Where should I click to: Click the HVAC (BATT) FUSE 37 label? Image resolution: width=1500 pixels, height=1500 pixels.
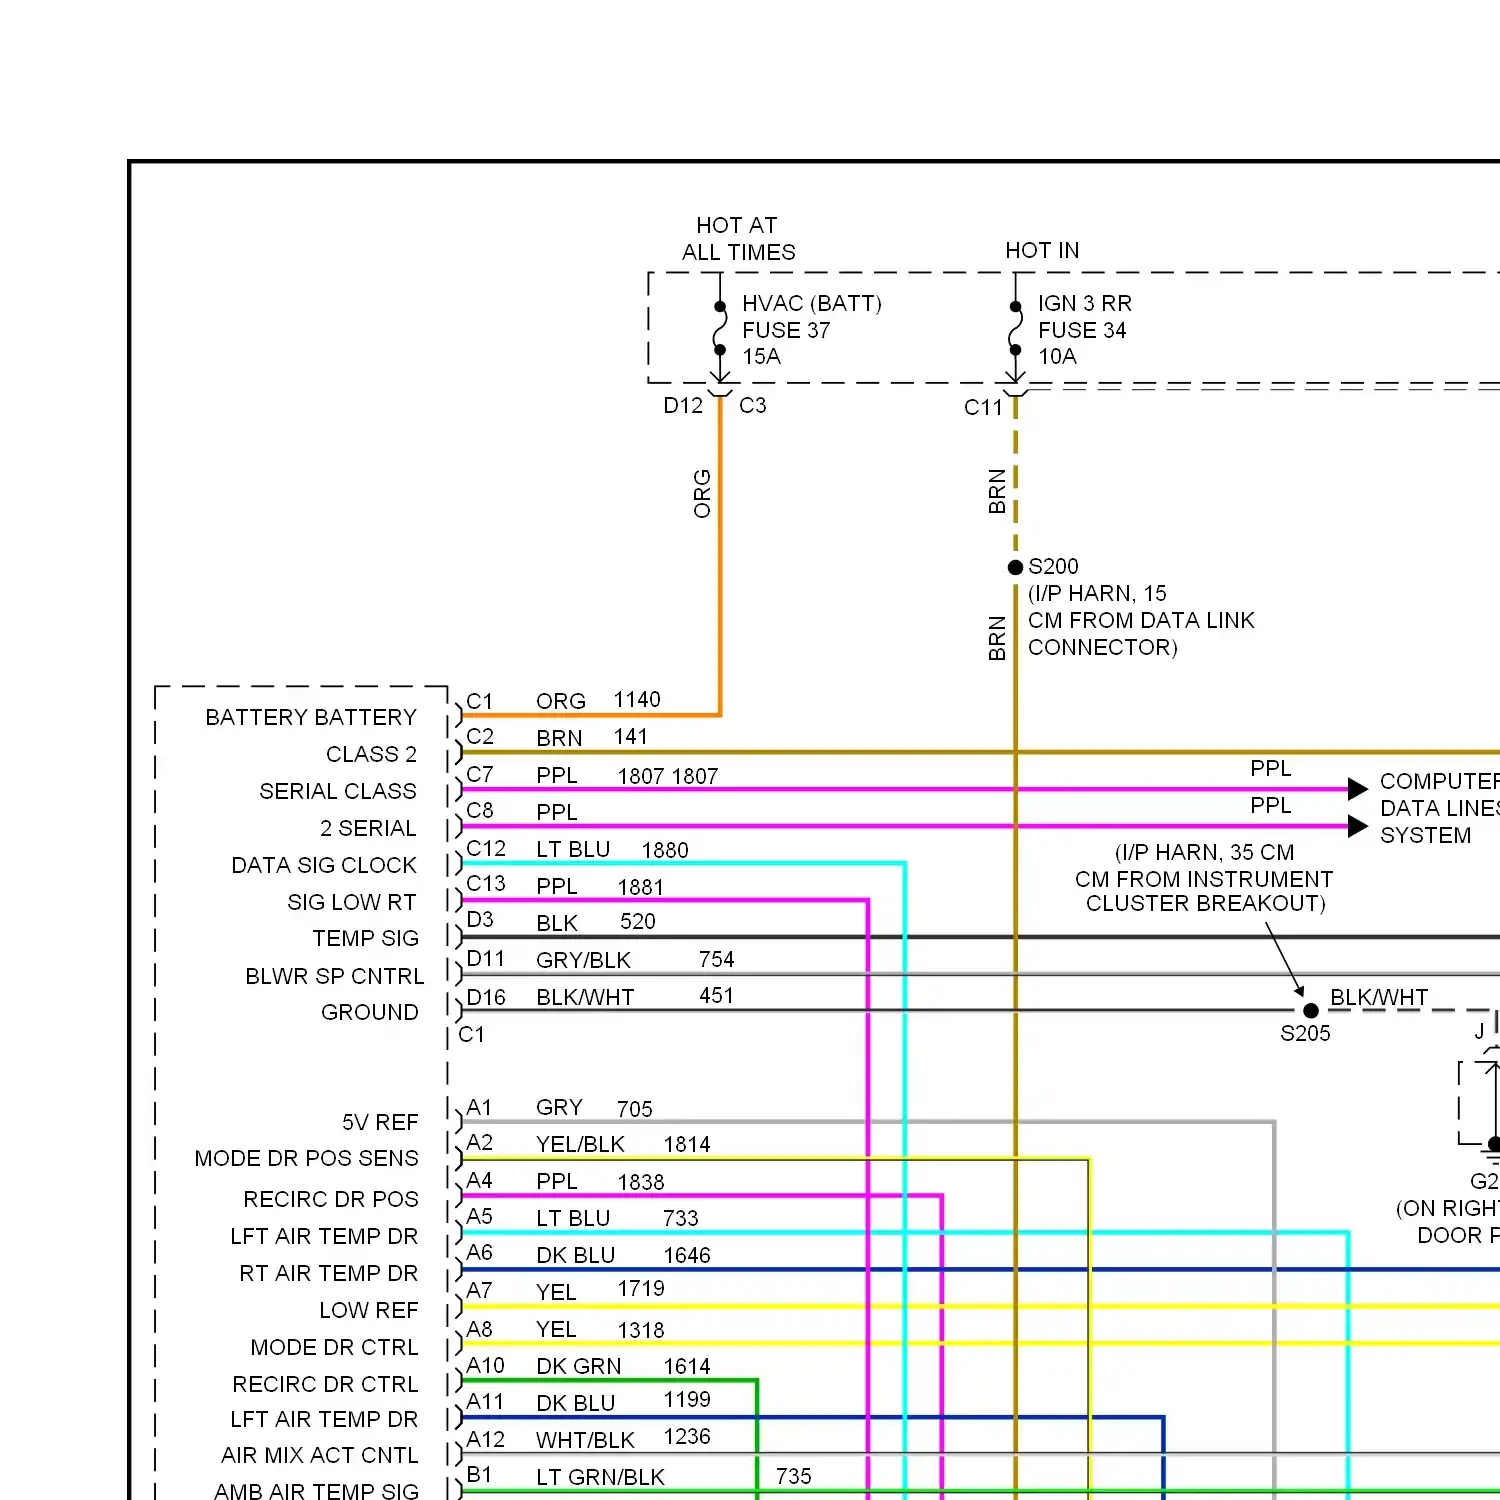tap(811, 329)
